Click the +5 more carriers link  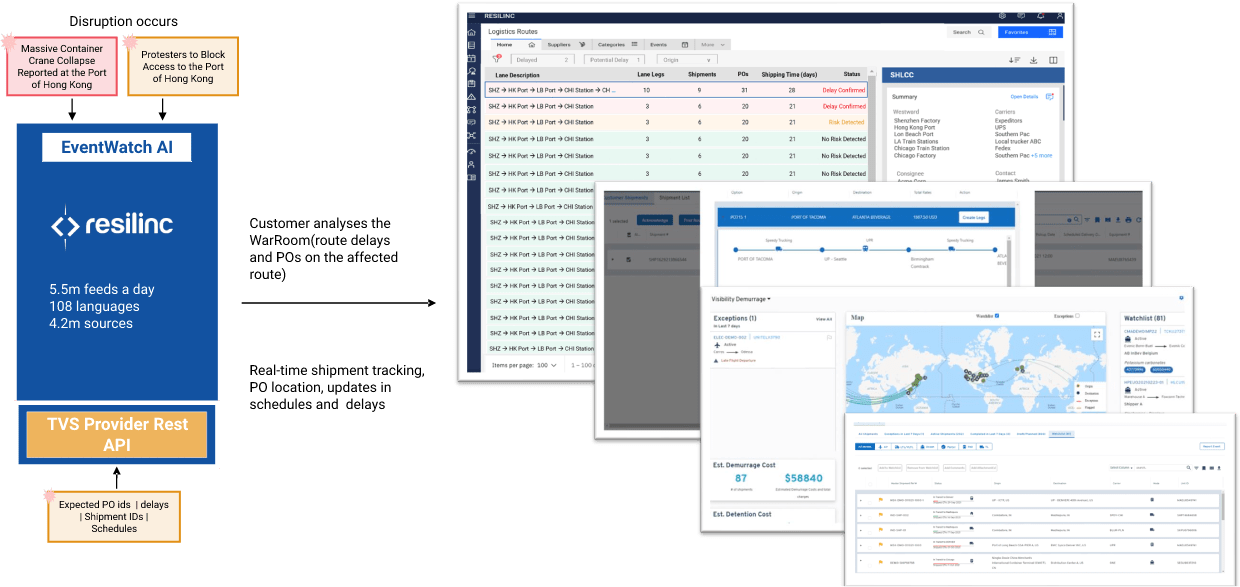(1042, 156)
